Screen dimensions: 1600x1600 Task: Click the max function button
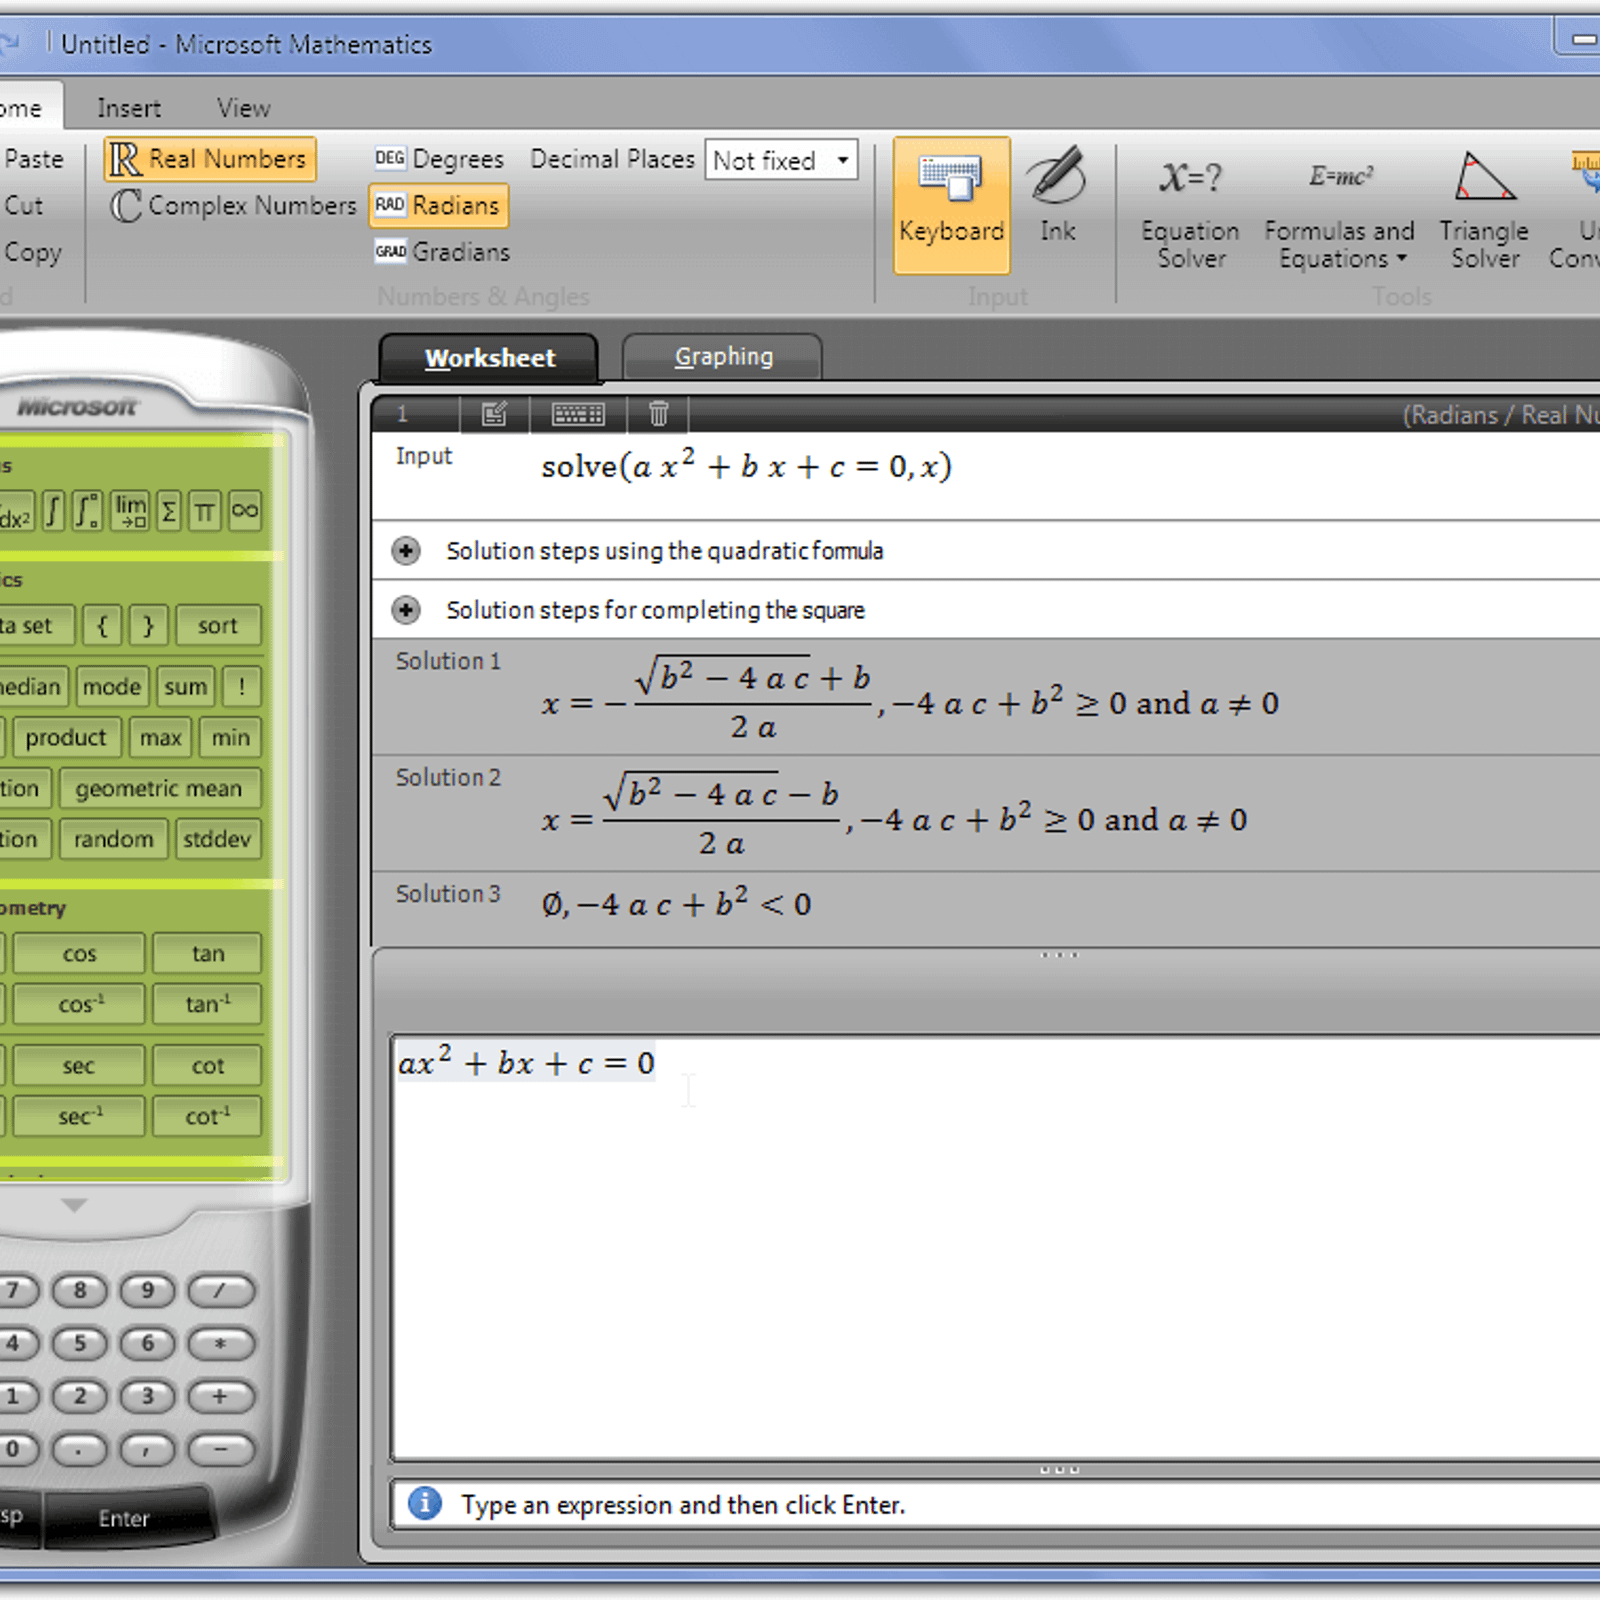pyautogui.click(x=161, y=738)
